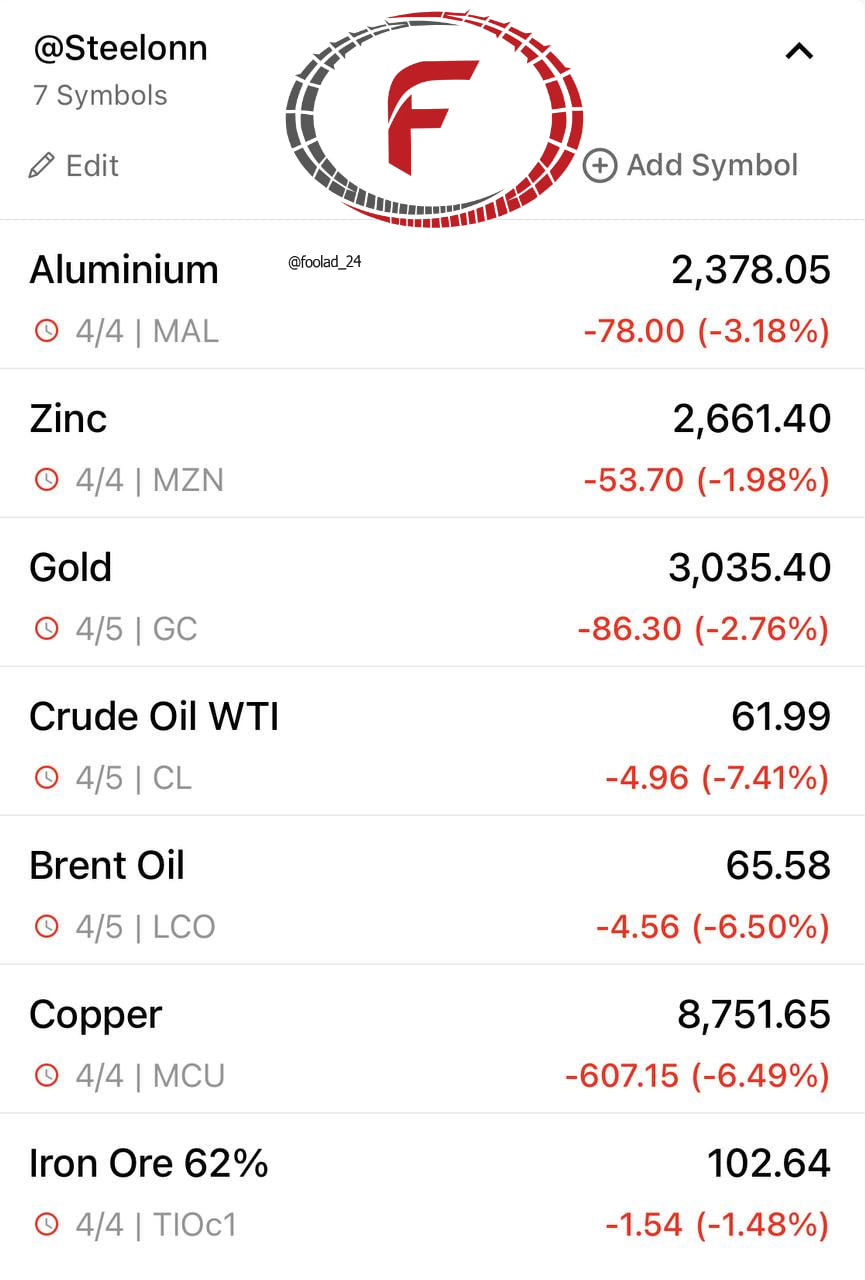Tap the clock icon beside Copper MCU
The width and height of the screenshot is (865, 1280).
point(47,1076)
